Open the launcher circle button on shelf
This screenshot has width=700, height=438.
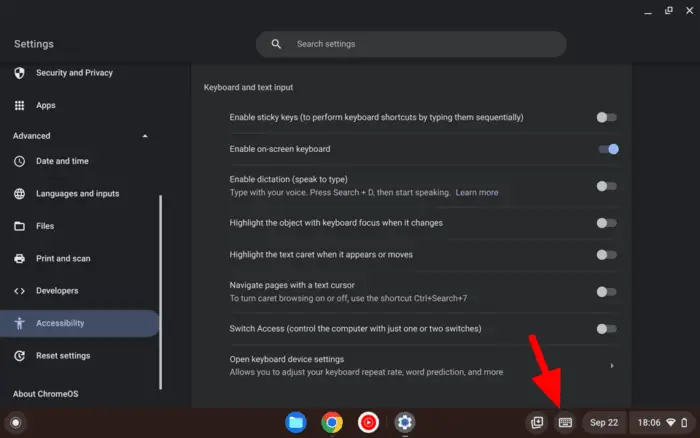click(16, 422)
